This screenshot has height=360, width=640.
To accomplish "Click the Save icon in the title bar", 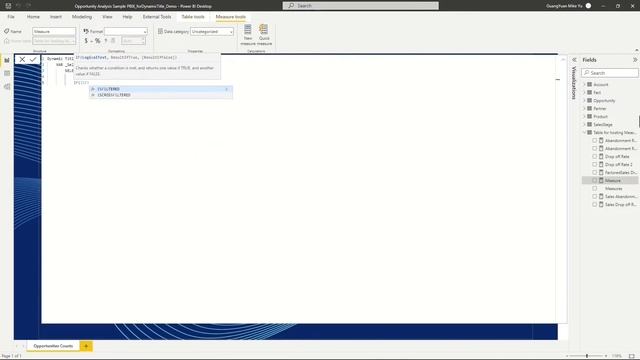I will (8, 6).
